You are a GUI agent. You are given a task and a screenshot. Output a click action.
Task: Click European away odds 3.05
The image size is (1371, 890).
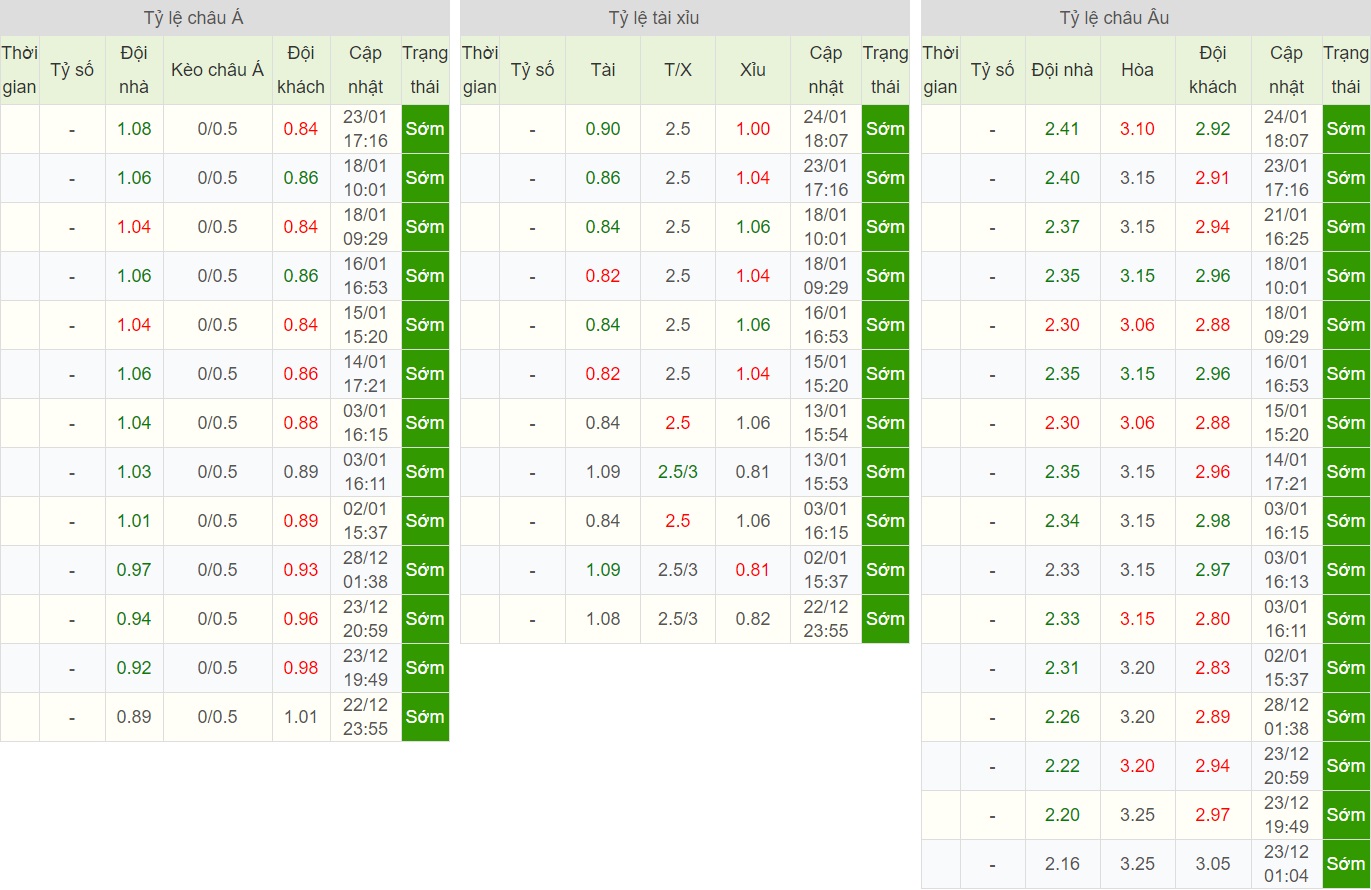(1213, 864)
